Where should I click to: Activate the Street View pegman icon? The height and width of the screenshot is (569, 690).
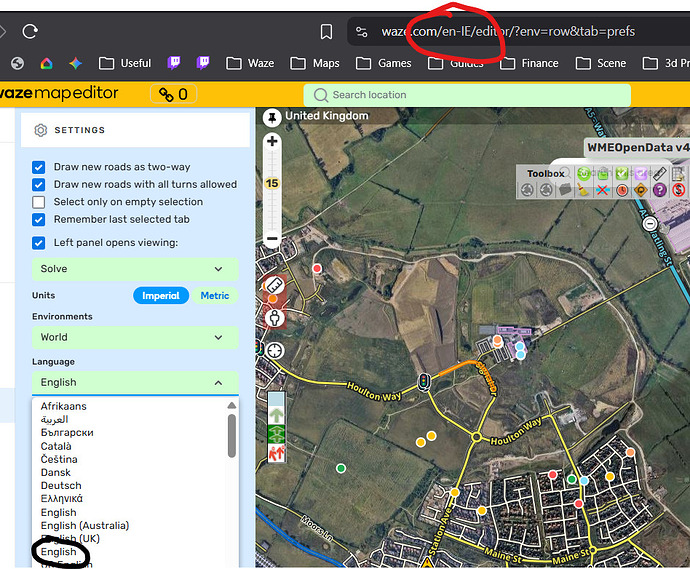[275, 318]
